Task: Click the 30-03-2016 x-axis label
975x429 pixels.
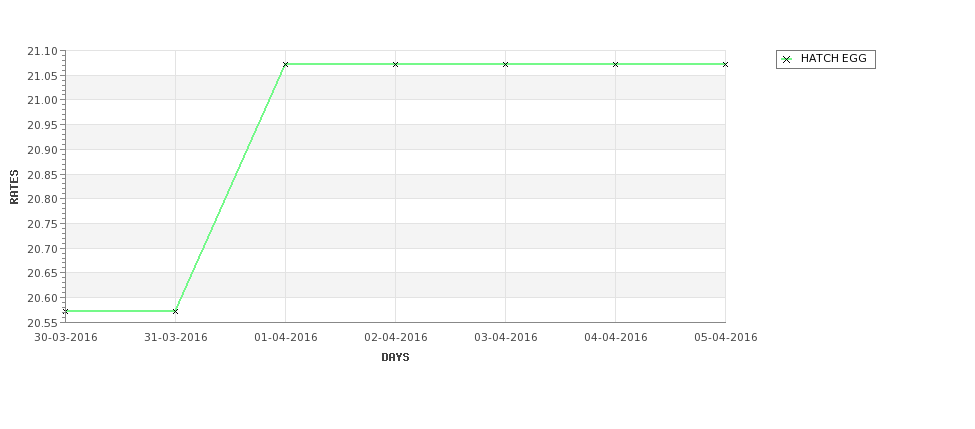Action: point(65,338)
